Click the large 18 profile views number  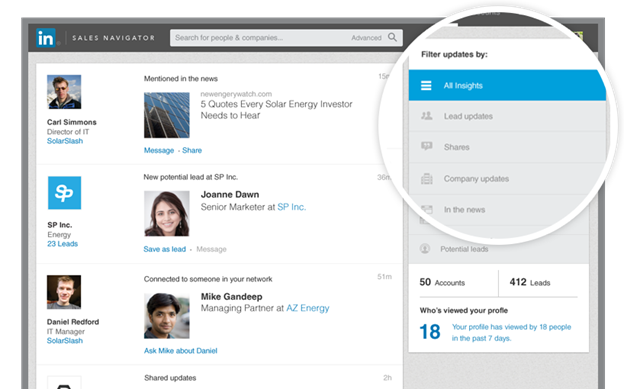click(430, 332)
